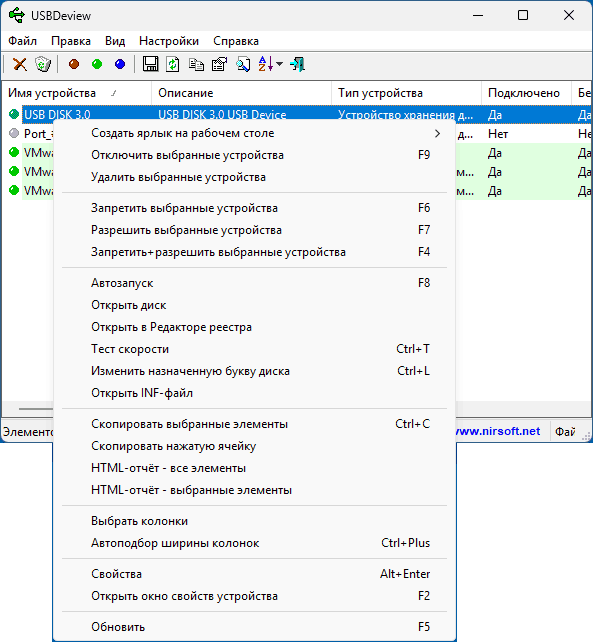This screenshot has height=642, width=593.
Task: Click the USB DISK 3.0 USB Device description cell
Action: coord(222,115)
